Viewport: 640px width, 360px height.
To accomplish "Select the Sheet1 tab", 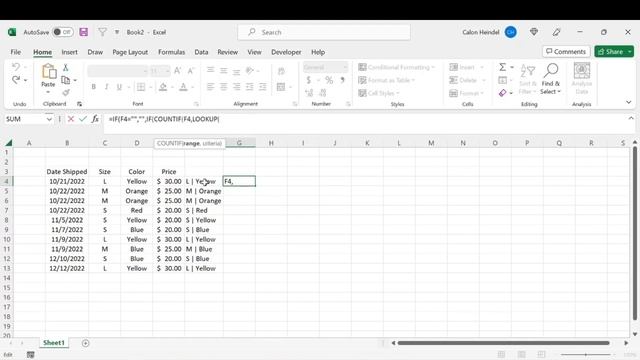I will 54,343.
